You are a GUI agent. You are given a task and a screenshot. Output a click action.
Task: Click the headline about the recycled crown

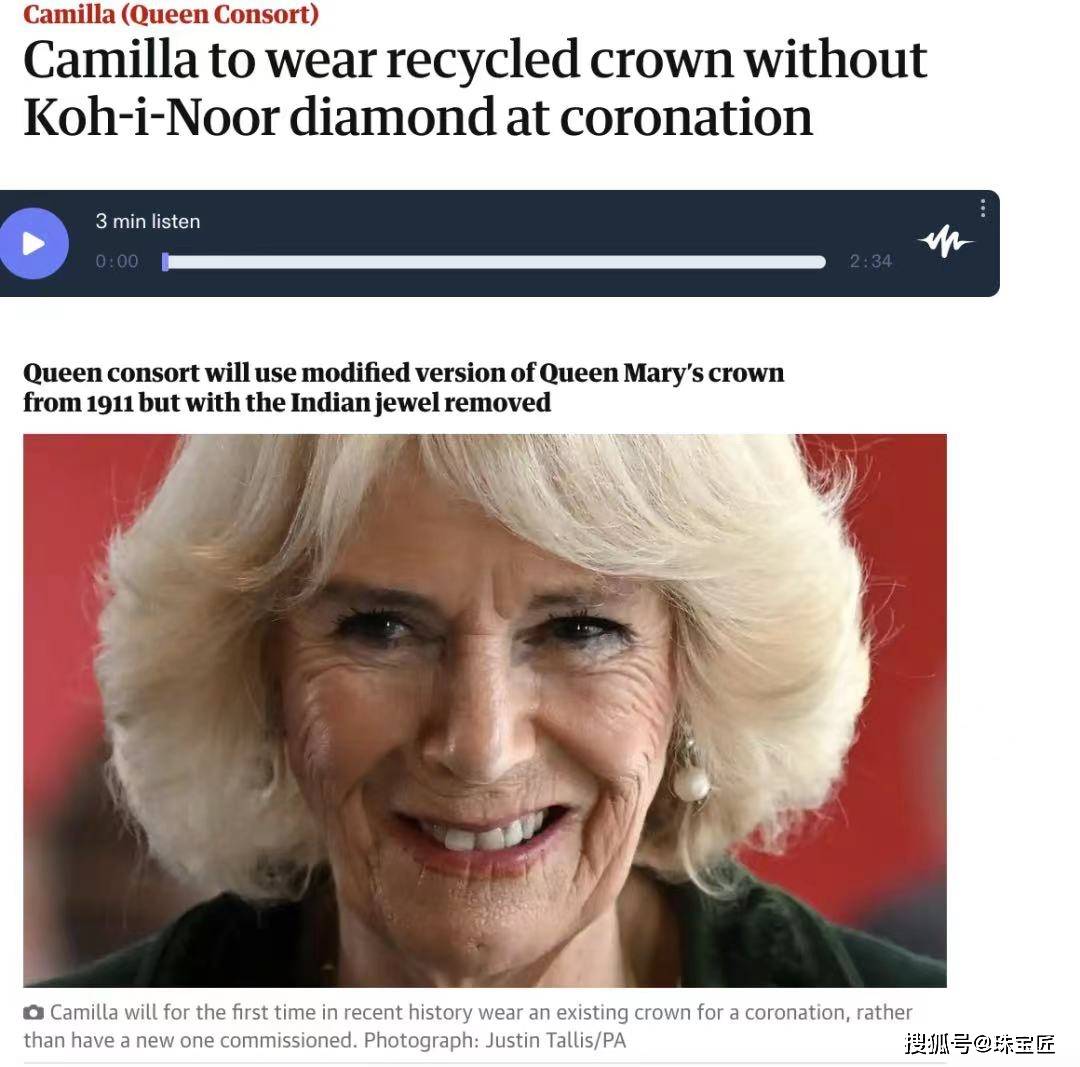coord(475,88)
